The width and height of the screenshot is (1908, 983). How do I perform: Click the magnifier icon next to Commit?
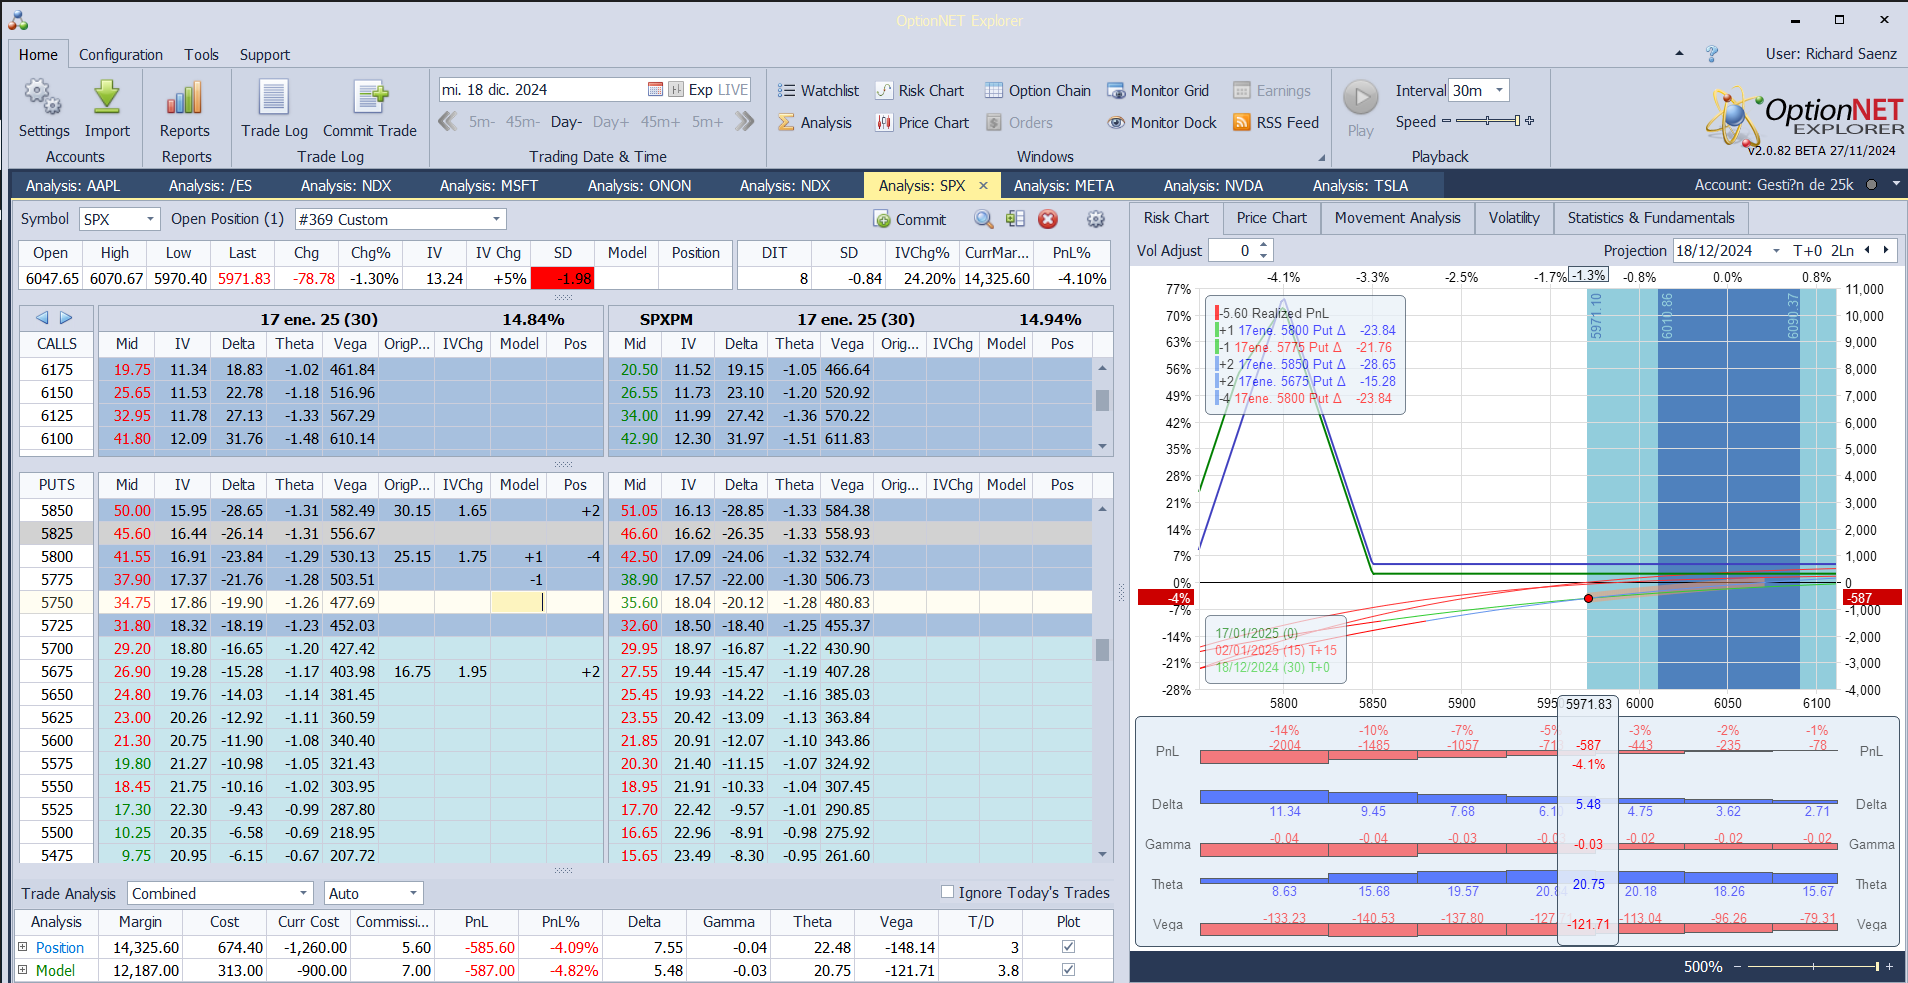984,219
